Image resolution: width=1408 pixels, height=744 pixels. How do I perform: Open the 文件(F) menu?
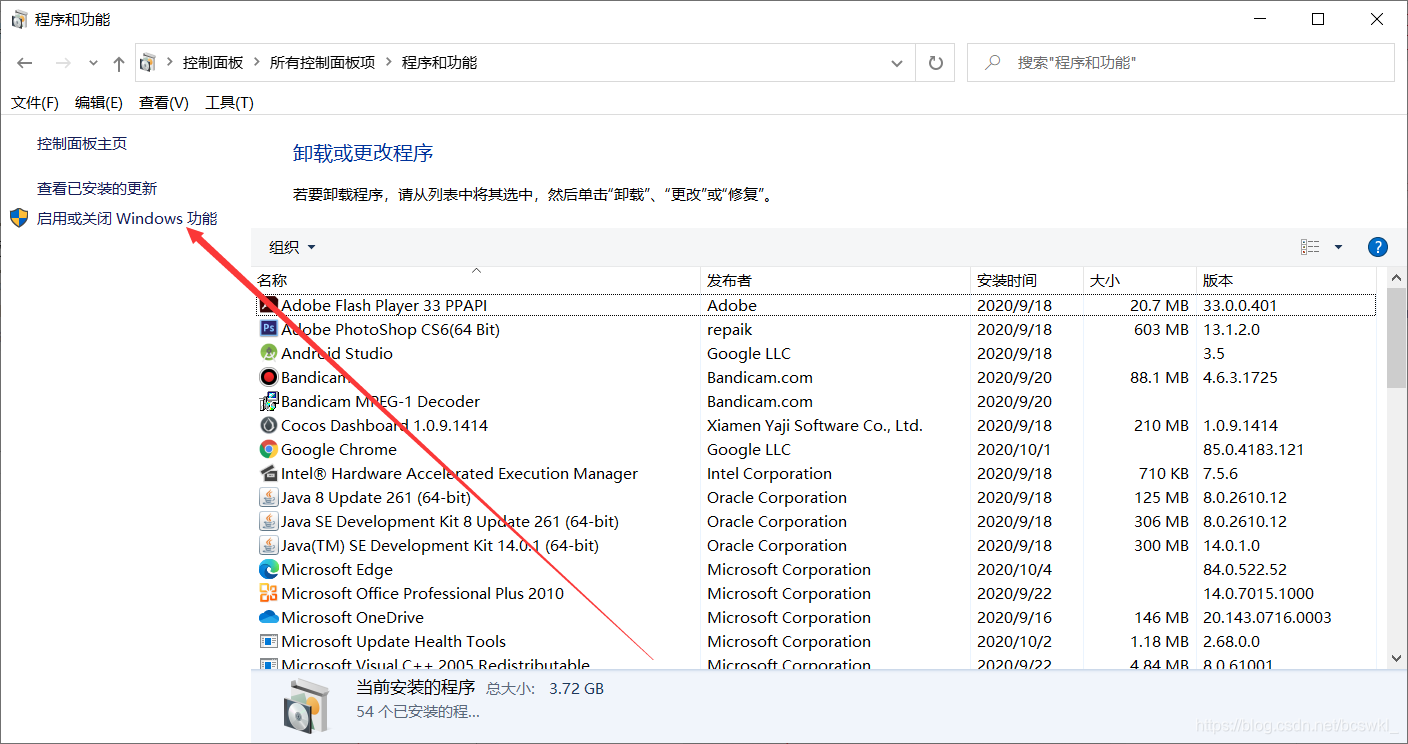[x=35, y=103]
